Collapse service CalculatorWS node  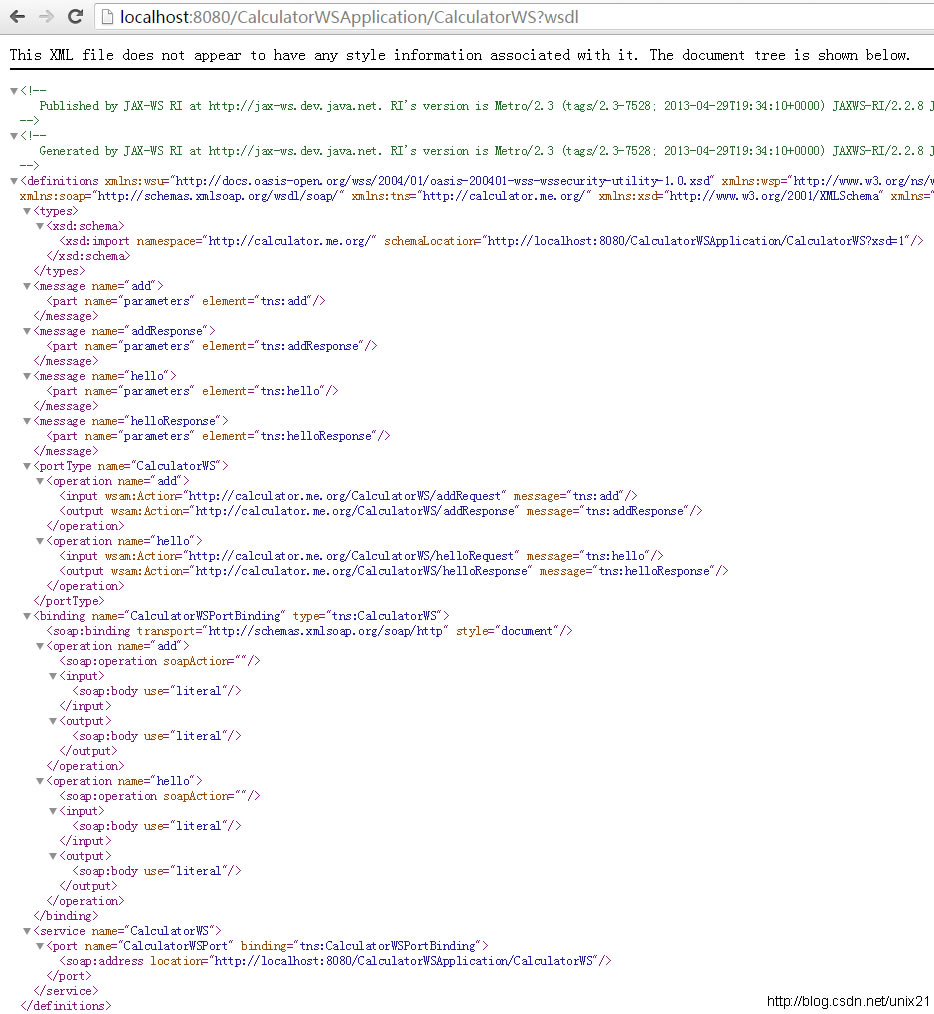point(27,932)
